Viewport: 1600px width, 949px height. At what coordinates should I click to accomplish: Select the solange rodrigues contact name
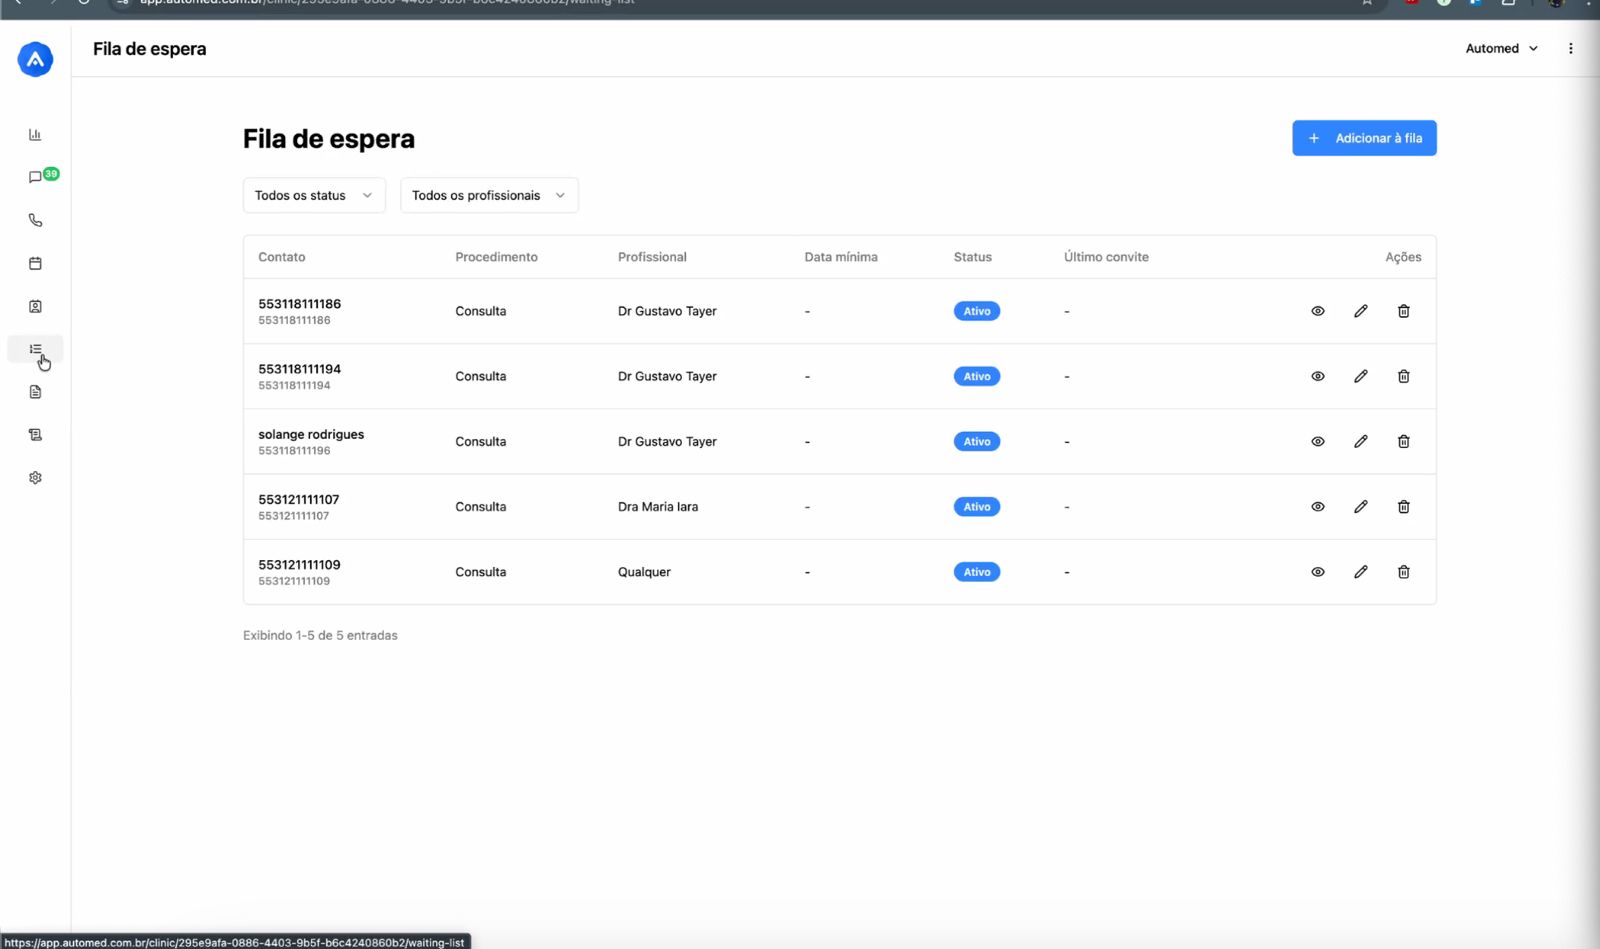pos(311,434)
